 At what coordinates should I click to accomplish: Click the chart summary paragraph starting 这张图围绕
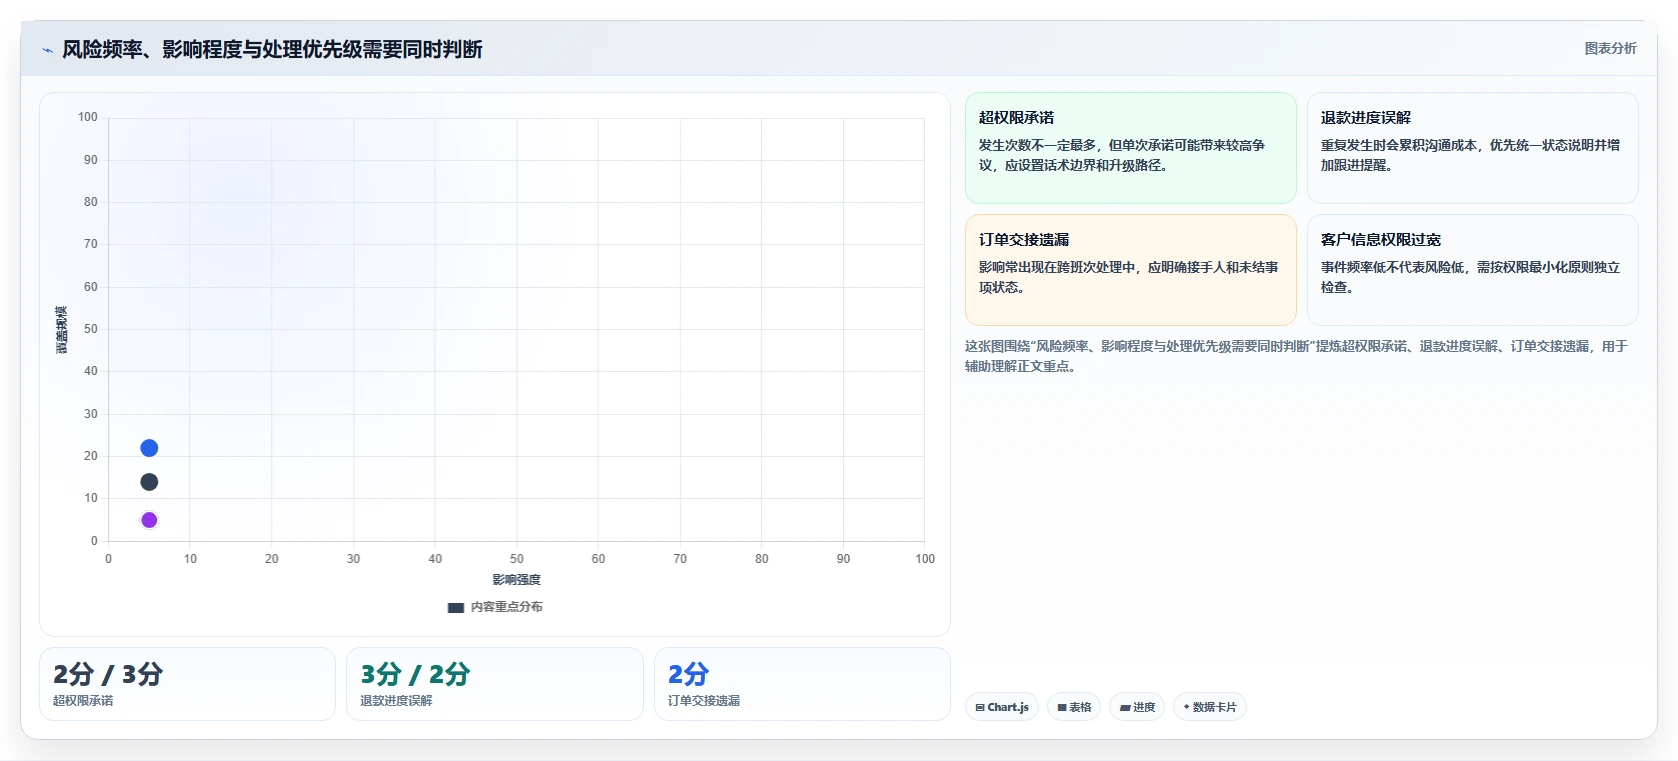click(x=1296, y=356)
